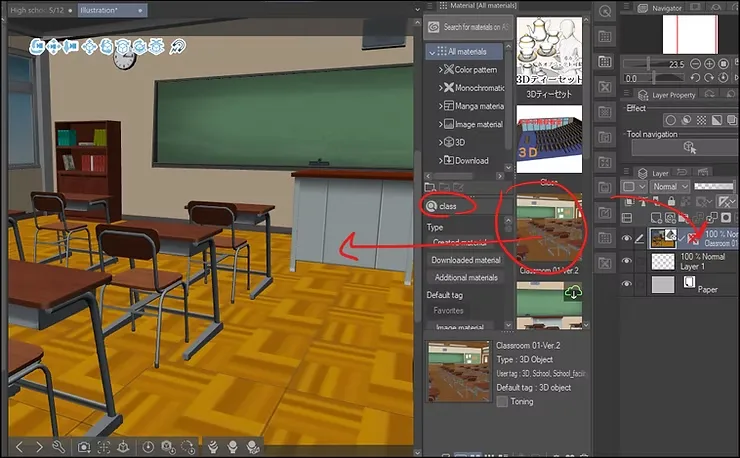Open the Normal blending mode dropdown
740x458 pixels.
(670, 187)
